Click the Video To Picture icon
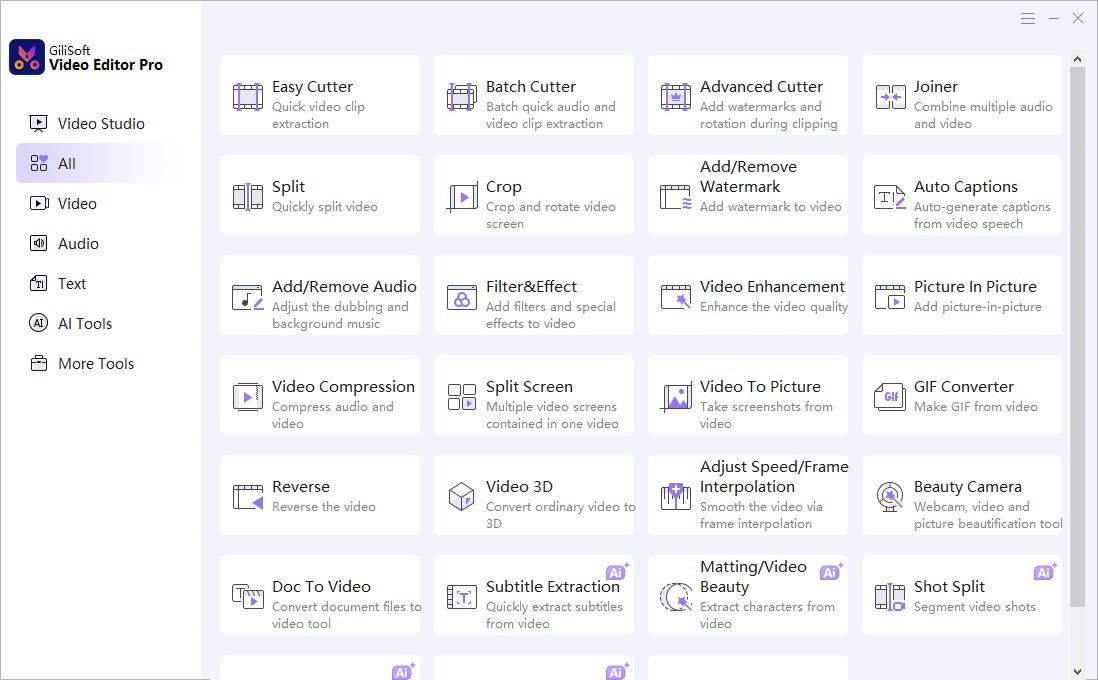This screenshot has width=1098, height=680. (676, 397)
